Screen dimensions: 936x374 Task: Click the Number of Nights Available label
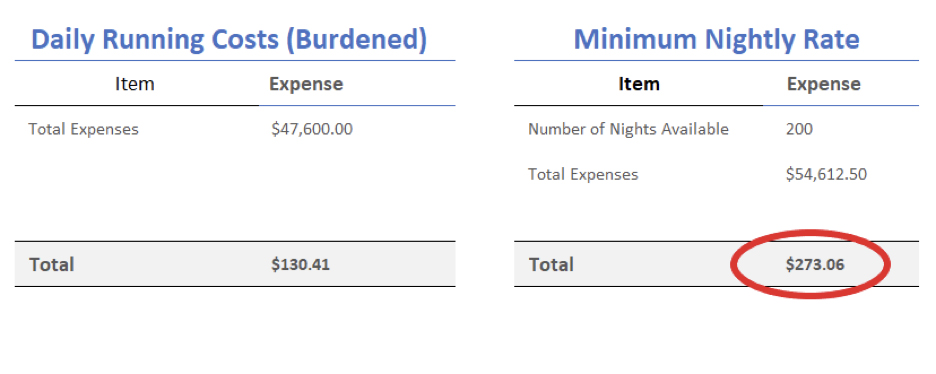[628, 129]
